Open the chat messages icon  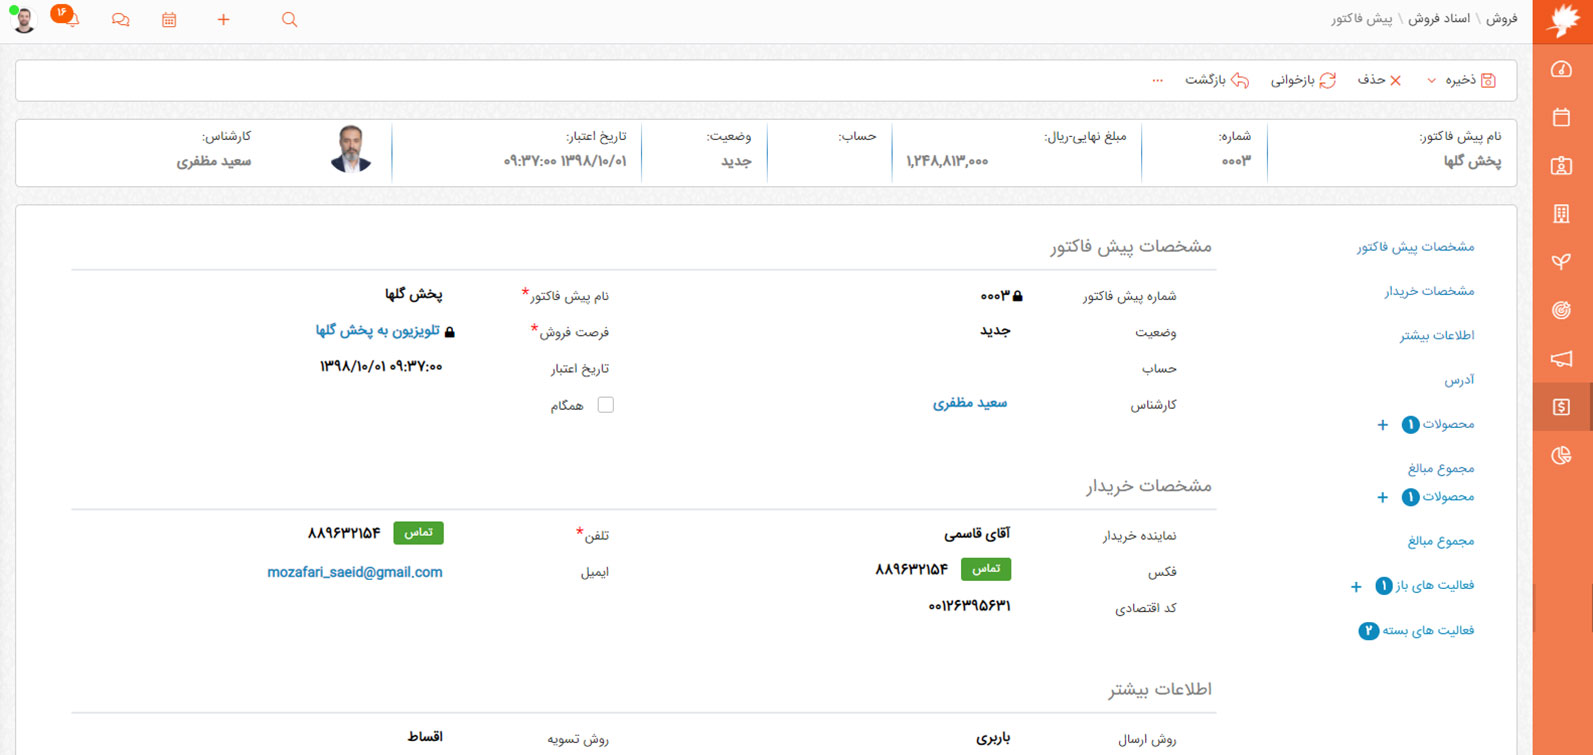[120, 20]
